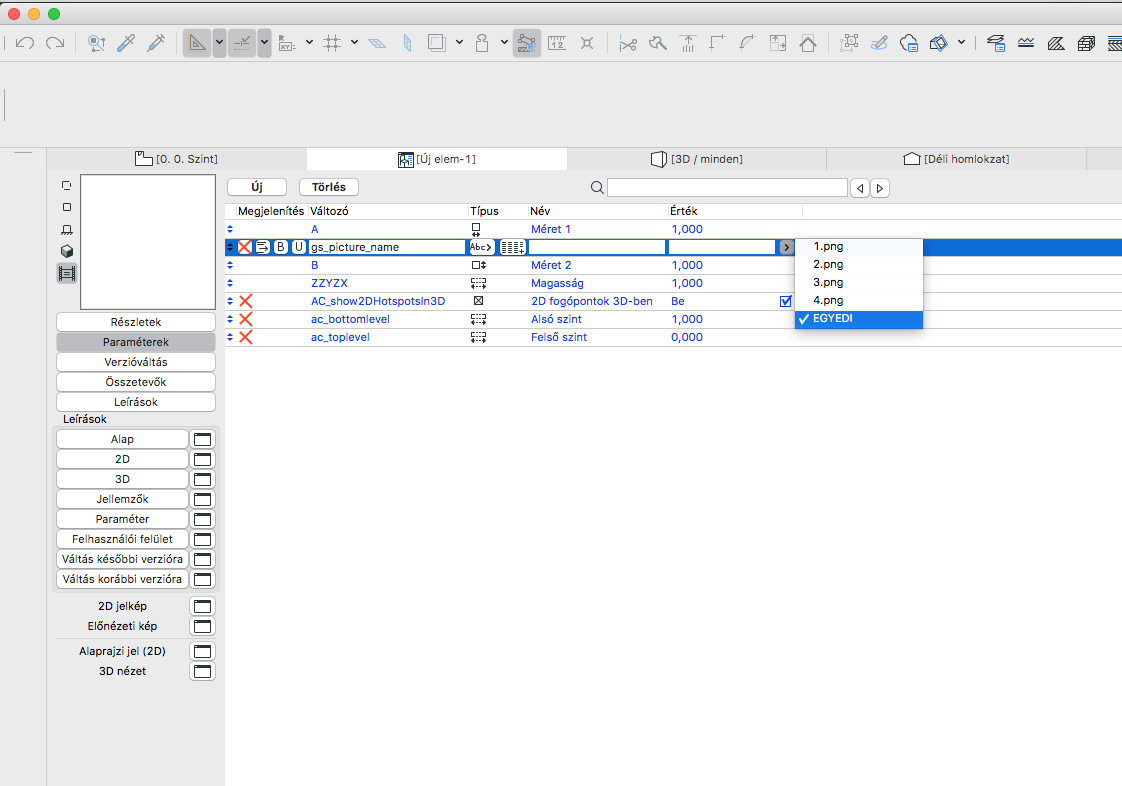Switch to the [Déli homlokzat] tab
Screen dimensions: 1122x786
955,159
